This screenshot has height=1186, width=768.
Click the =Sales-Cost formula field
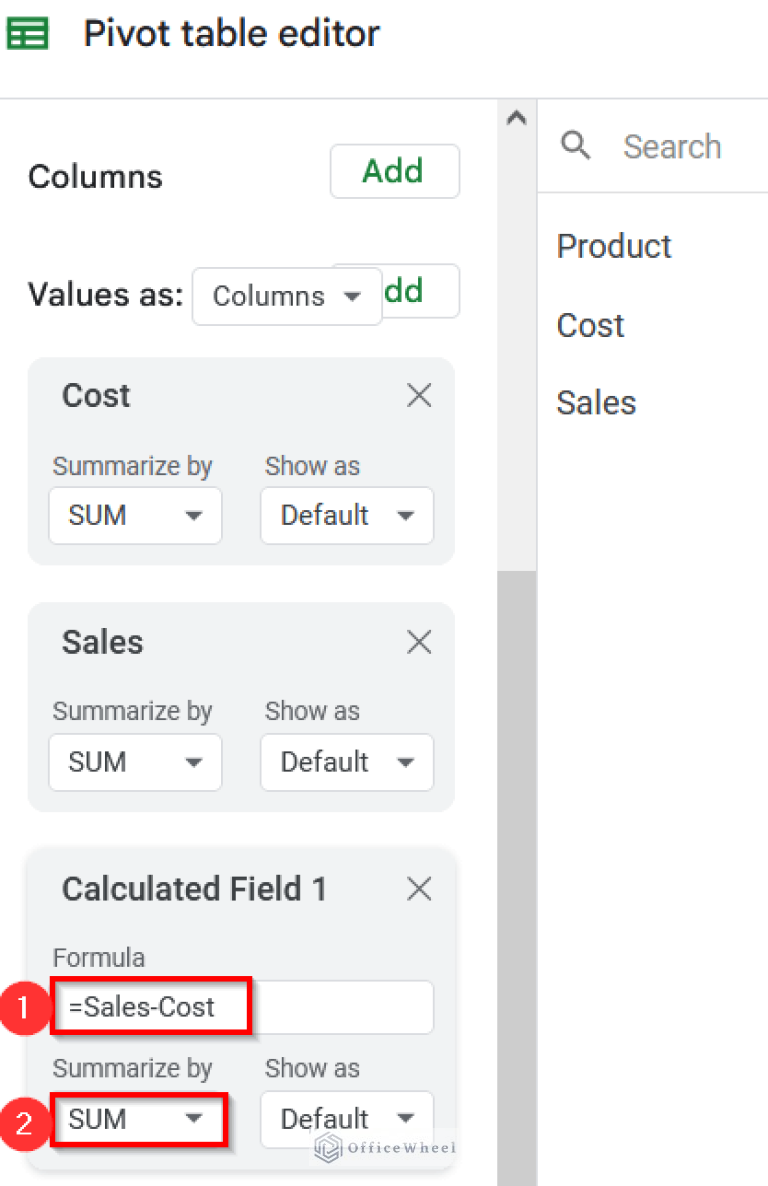240,1007
